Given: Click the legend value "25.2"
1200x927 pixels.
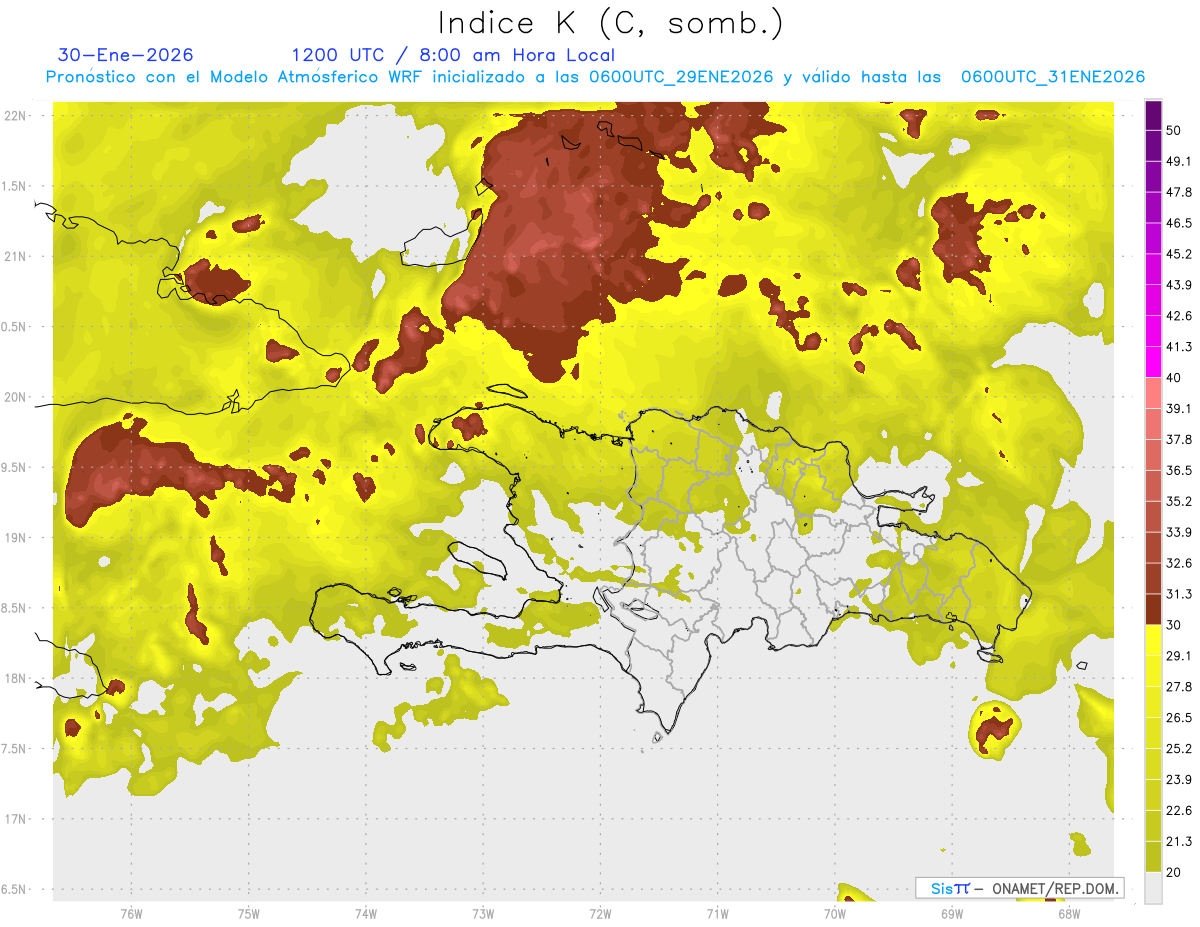Looking at the screenshot, I should coord(1179,748).
